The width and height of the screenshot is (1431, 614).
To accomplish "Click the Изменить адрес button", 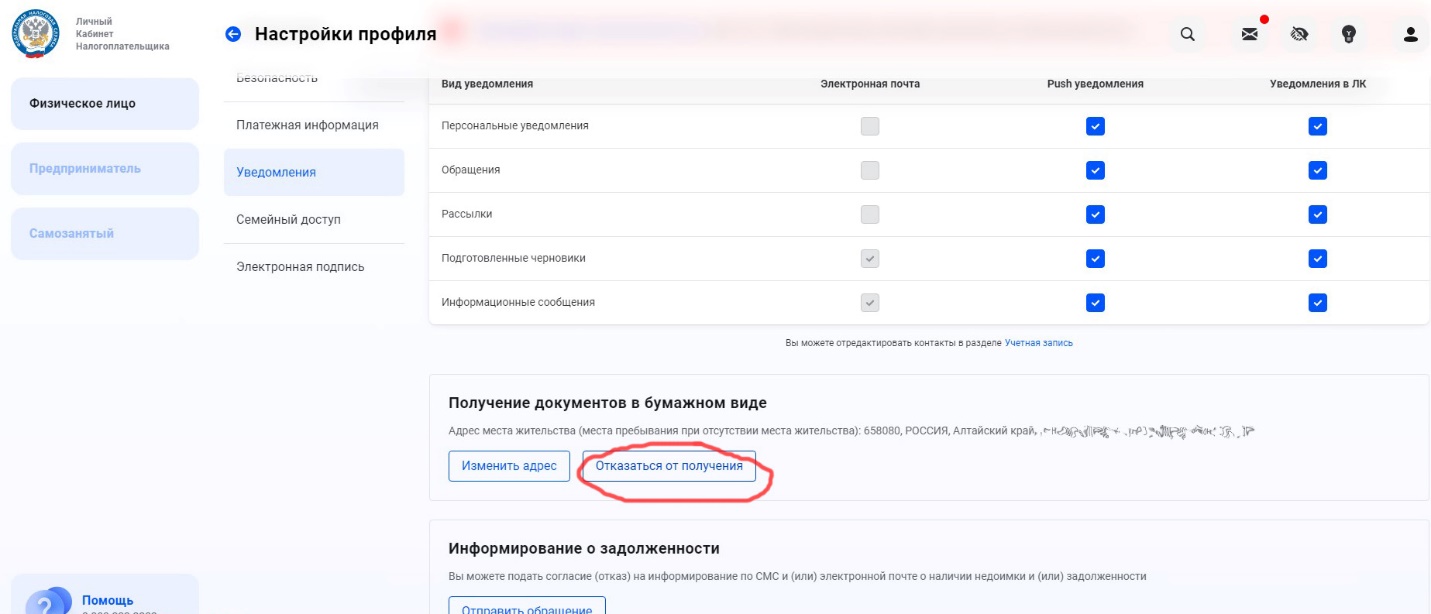I will [509, 466].
